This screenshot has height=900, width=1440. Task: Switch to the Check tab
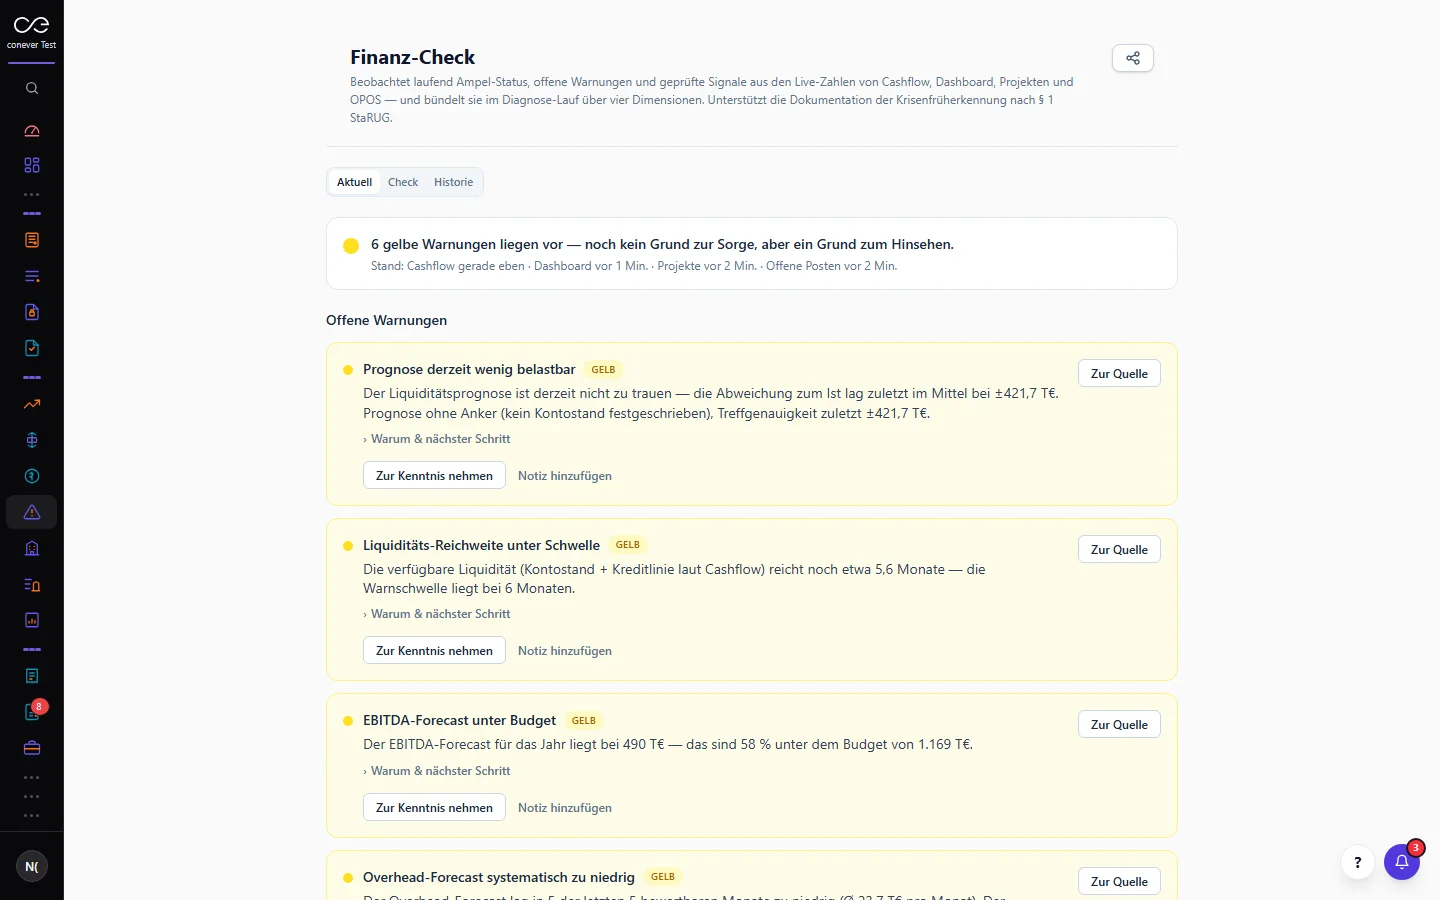(403, 182)
